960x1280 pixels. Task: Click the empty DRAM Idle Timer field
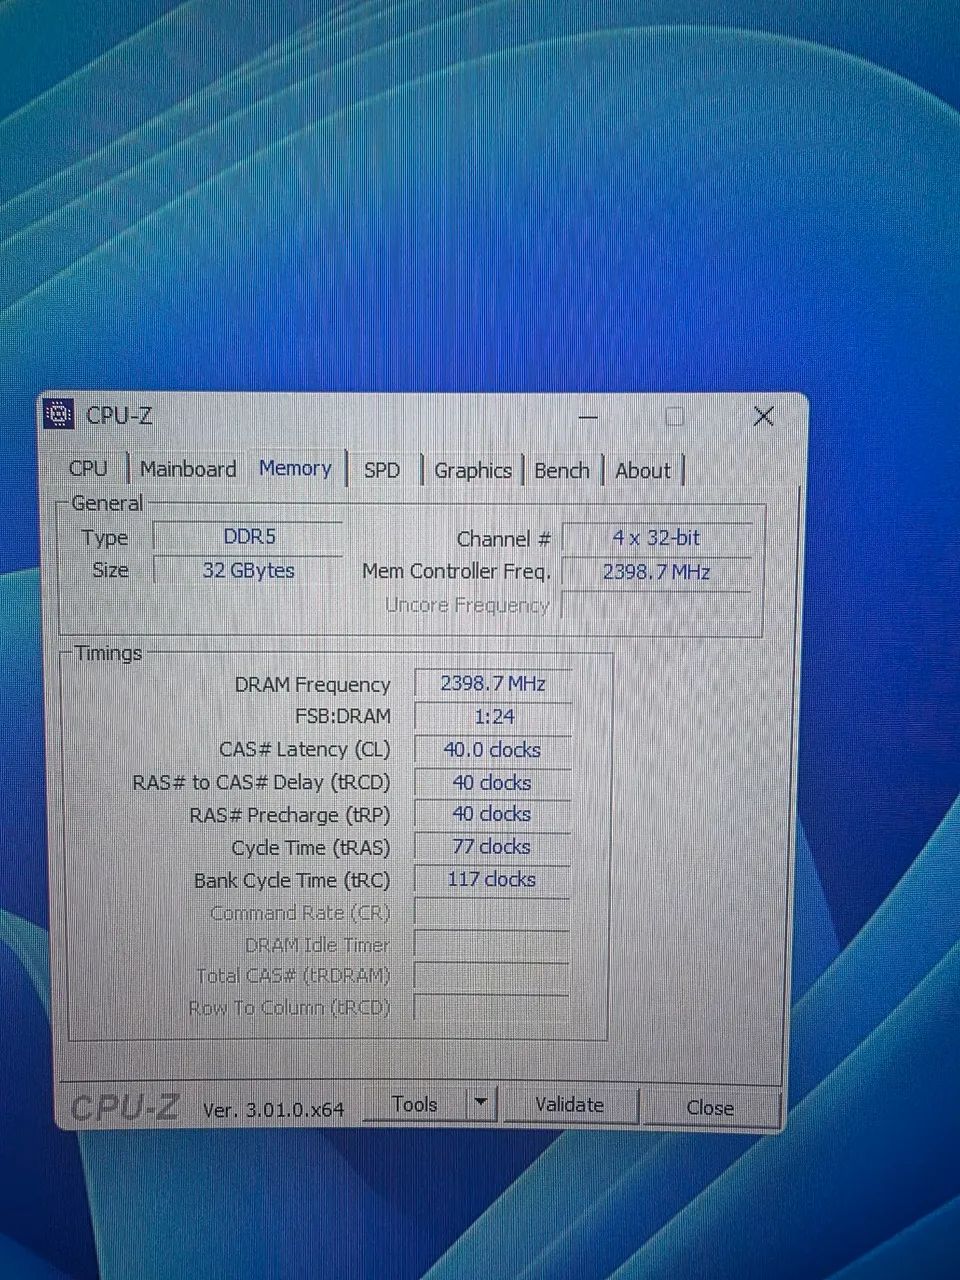tap(492, 945)
